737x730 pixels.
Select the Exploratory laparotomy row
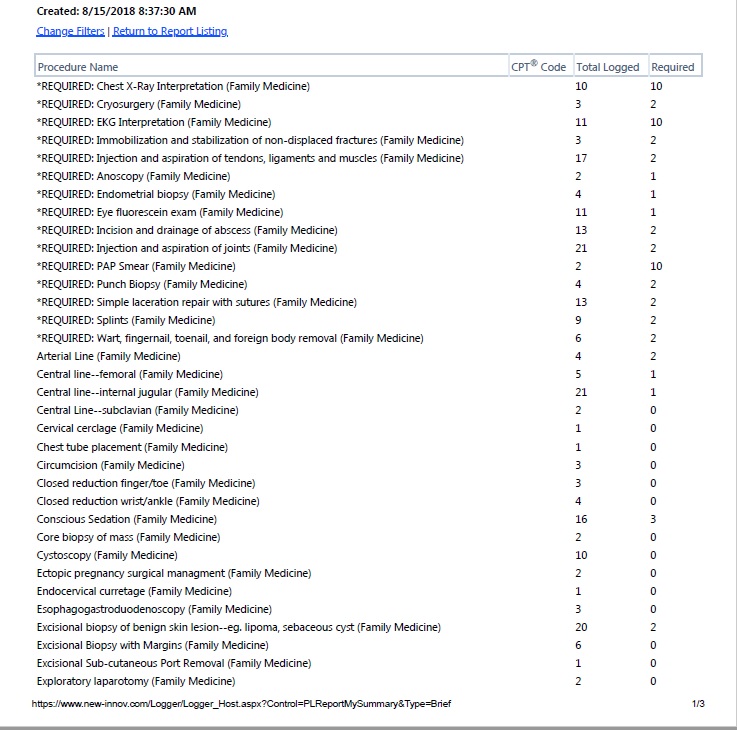point(136,681)
